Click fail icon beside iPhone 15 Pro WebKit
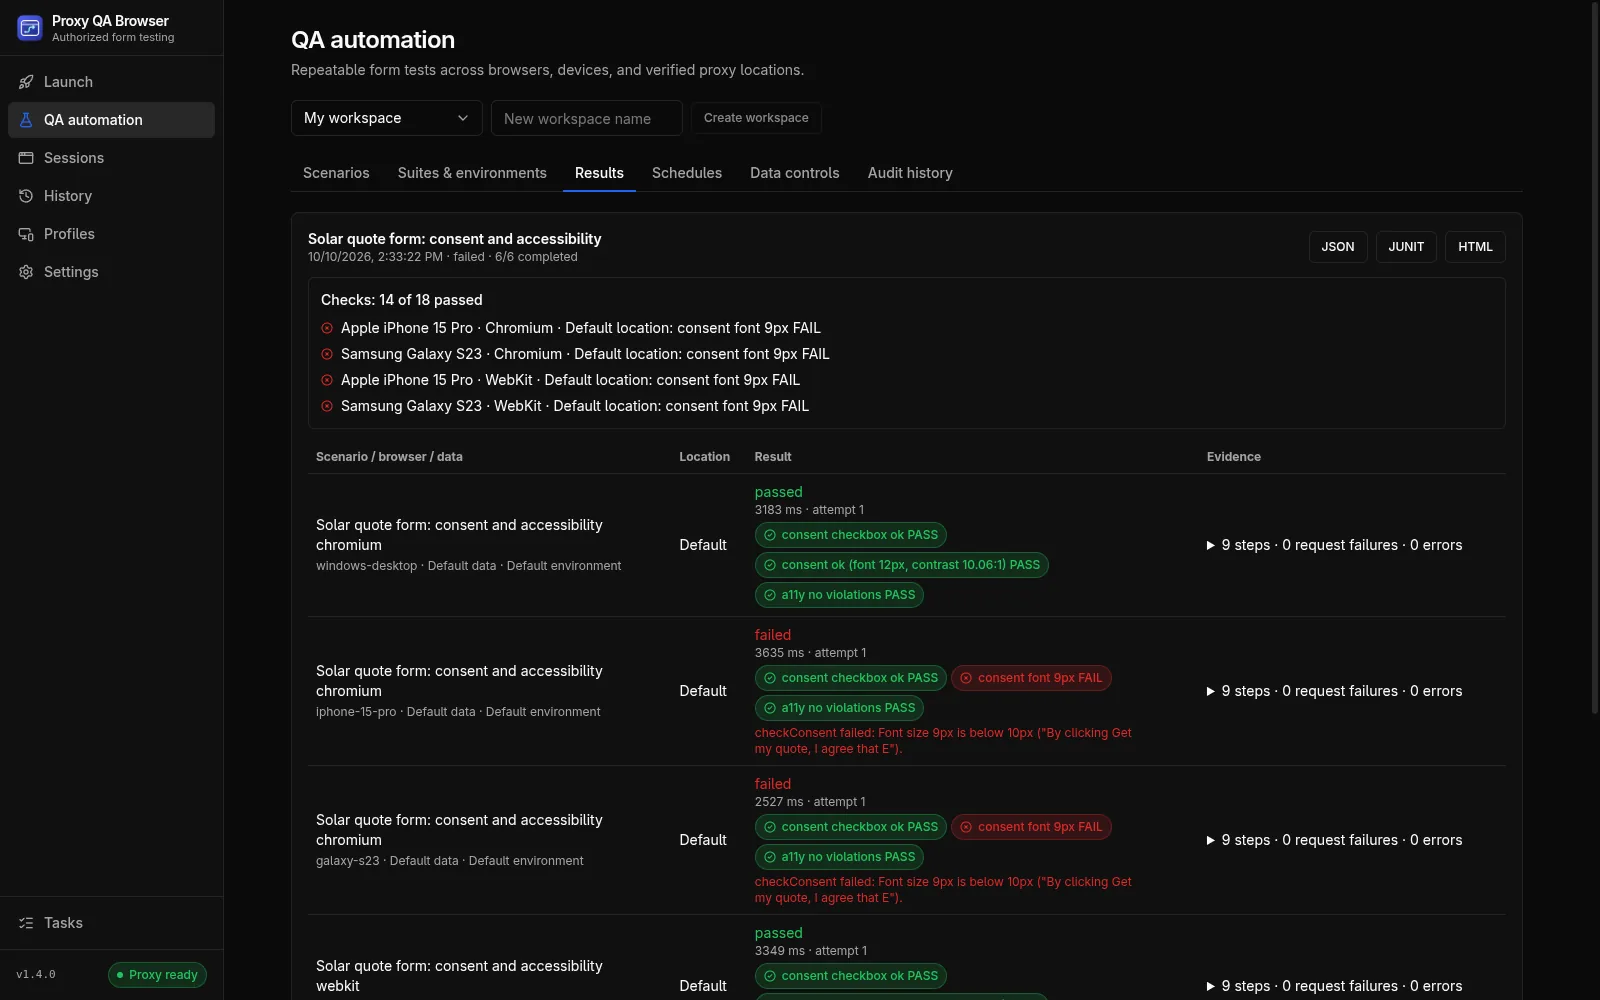1600x1000 pixels. pyautogui.click(x=327, y=380)
